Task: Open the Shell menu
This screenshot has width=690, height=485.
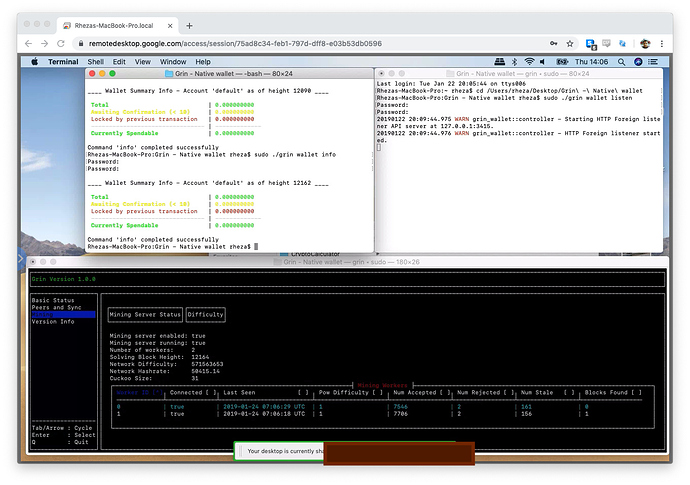Action: coord(95,62)
